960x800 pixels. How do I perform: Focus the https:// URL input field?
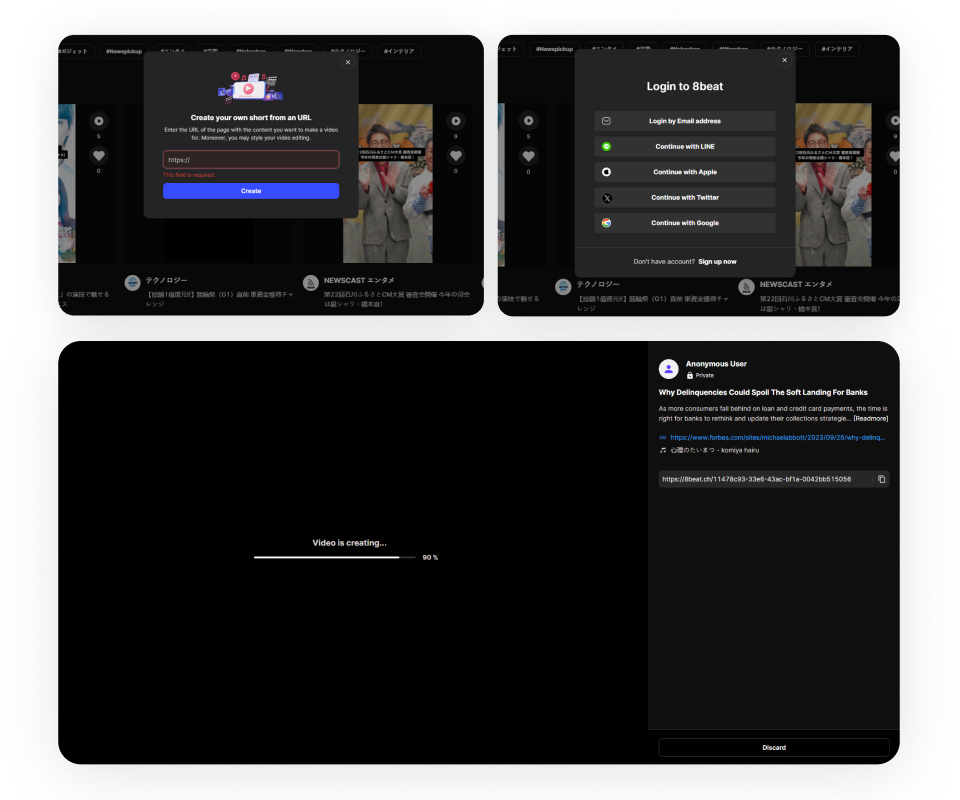tap(251, 160)
